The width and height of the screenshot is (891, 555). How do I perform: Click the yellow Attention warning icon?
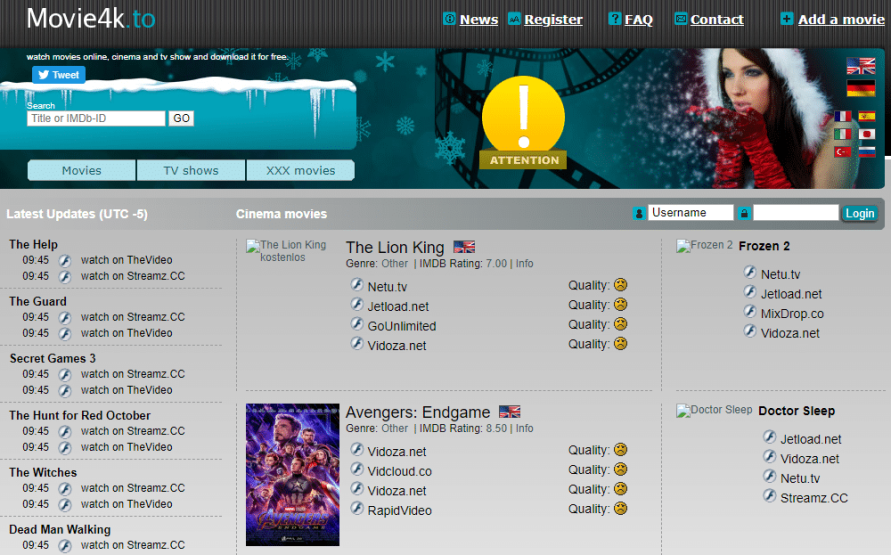pyautogui.click(x=523, y=122)
